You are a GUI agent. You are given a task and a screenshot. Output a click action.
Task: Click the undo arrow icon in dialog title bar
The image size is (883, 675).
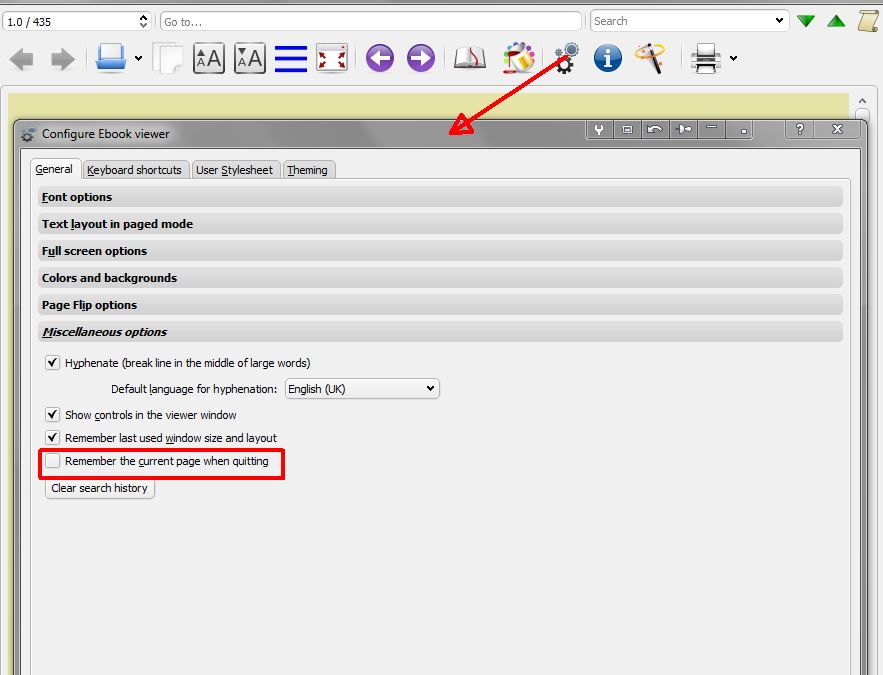654,129
